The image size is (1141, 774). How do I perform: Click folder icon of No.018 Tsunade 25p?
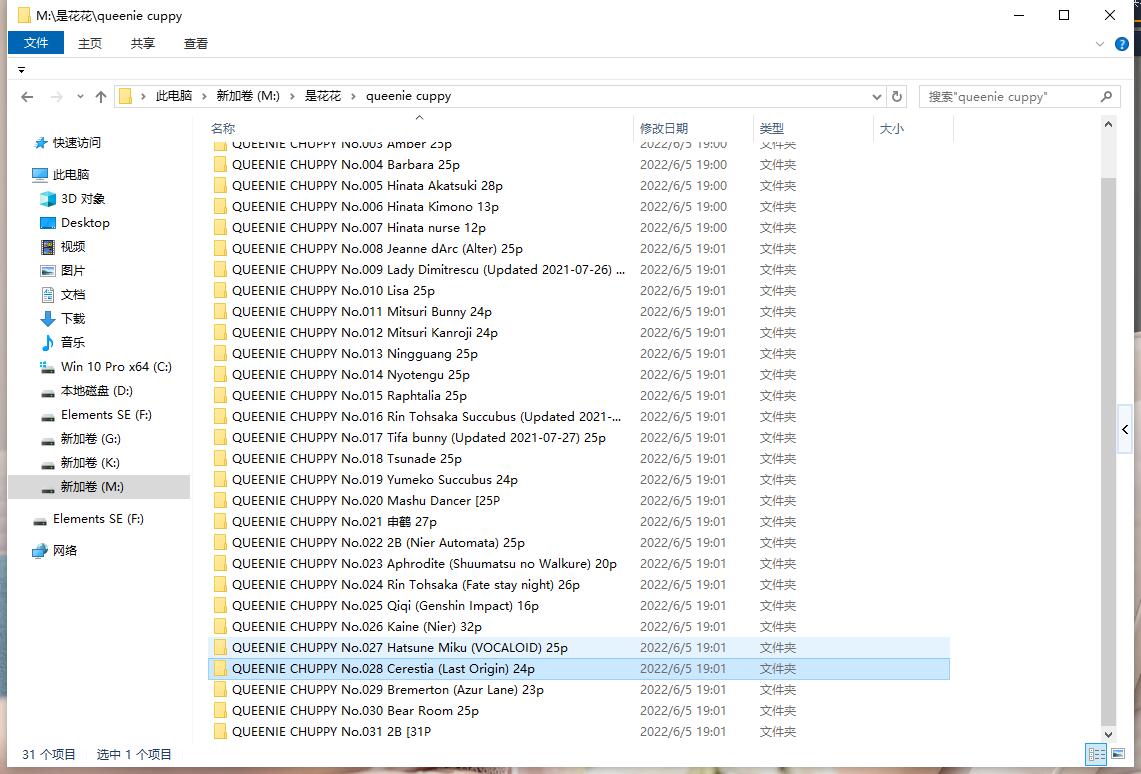pyautogui.click(x=220, y=458)
